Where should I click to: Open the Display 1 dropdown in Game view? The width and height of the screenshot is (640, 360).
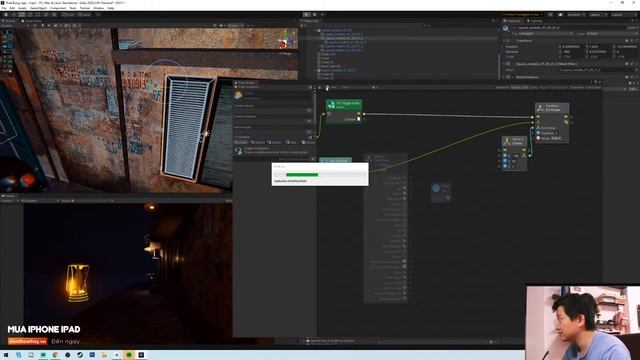pyautogui.click(x=9, y=201)
